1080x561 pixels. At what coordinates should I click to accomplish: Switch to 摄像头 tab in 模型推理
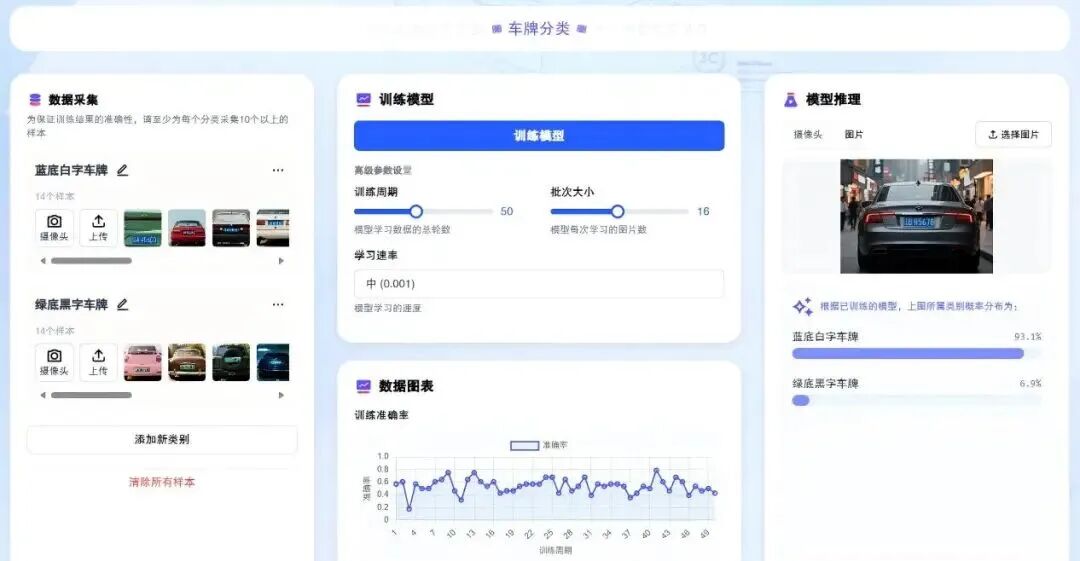[x=808, y=134]
